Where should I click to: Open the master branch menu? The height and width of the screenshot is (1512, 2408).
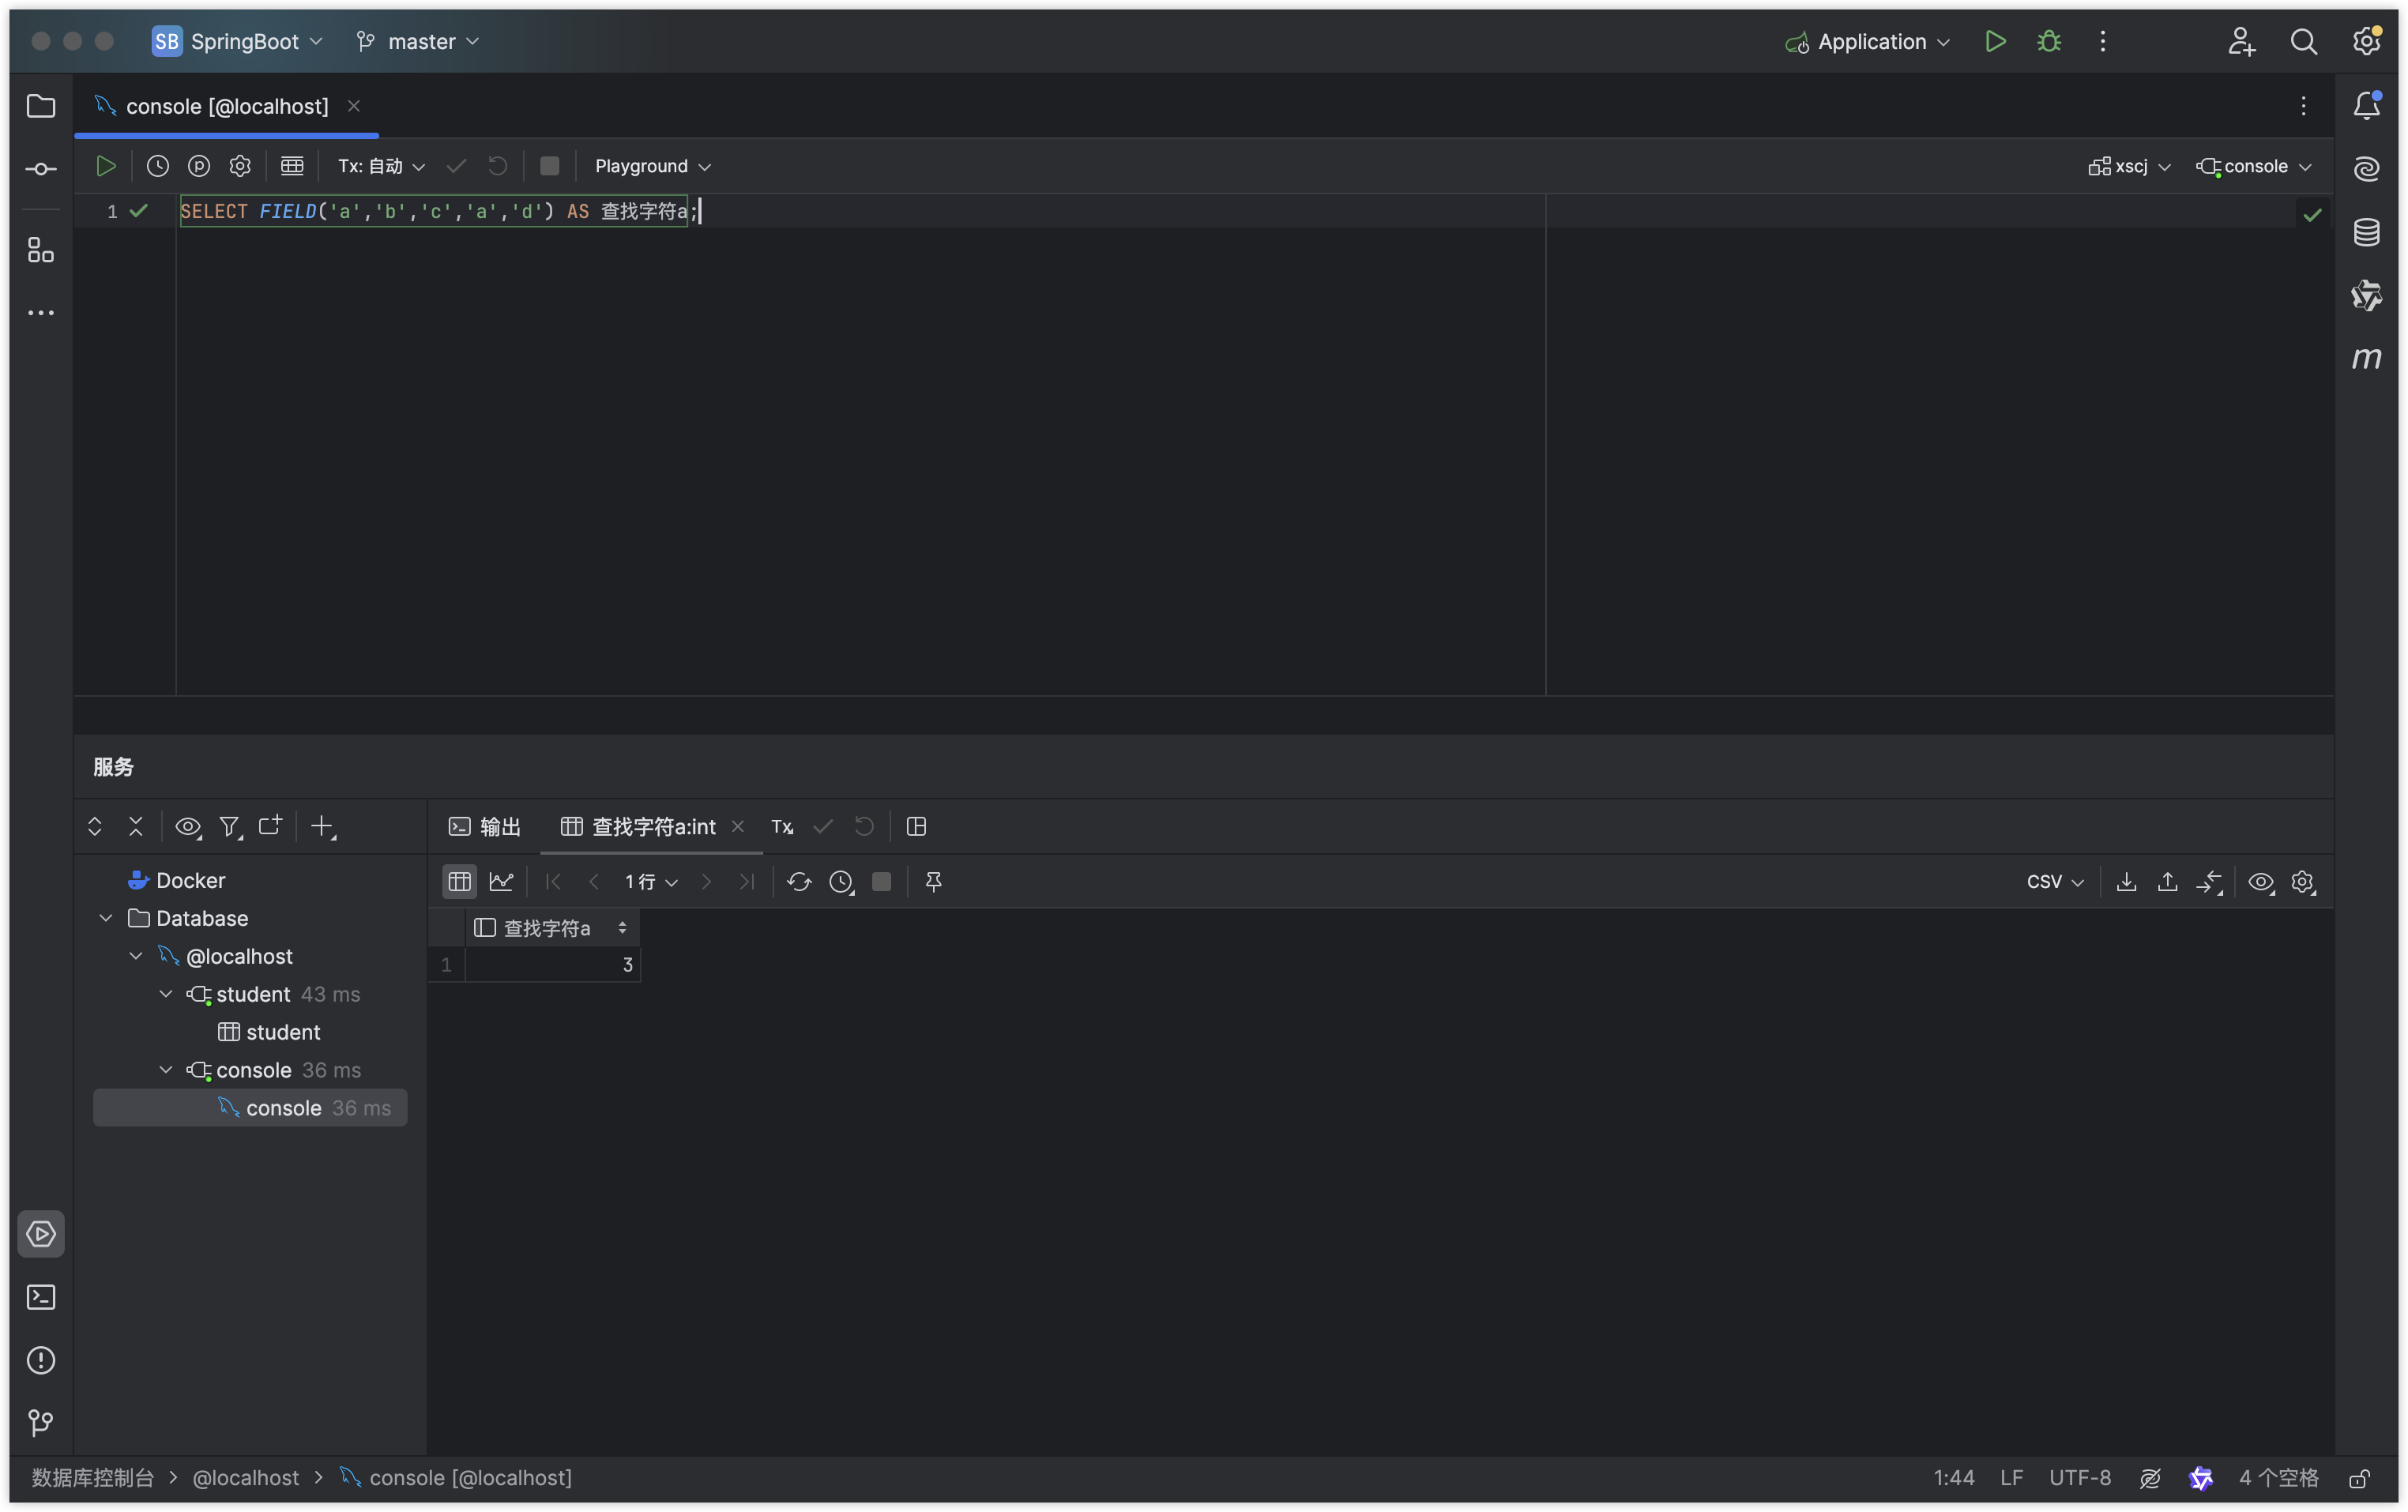419,42
